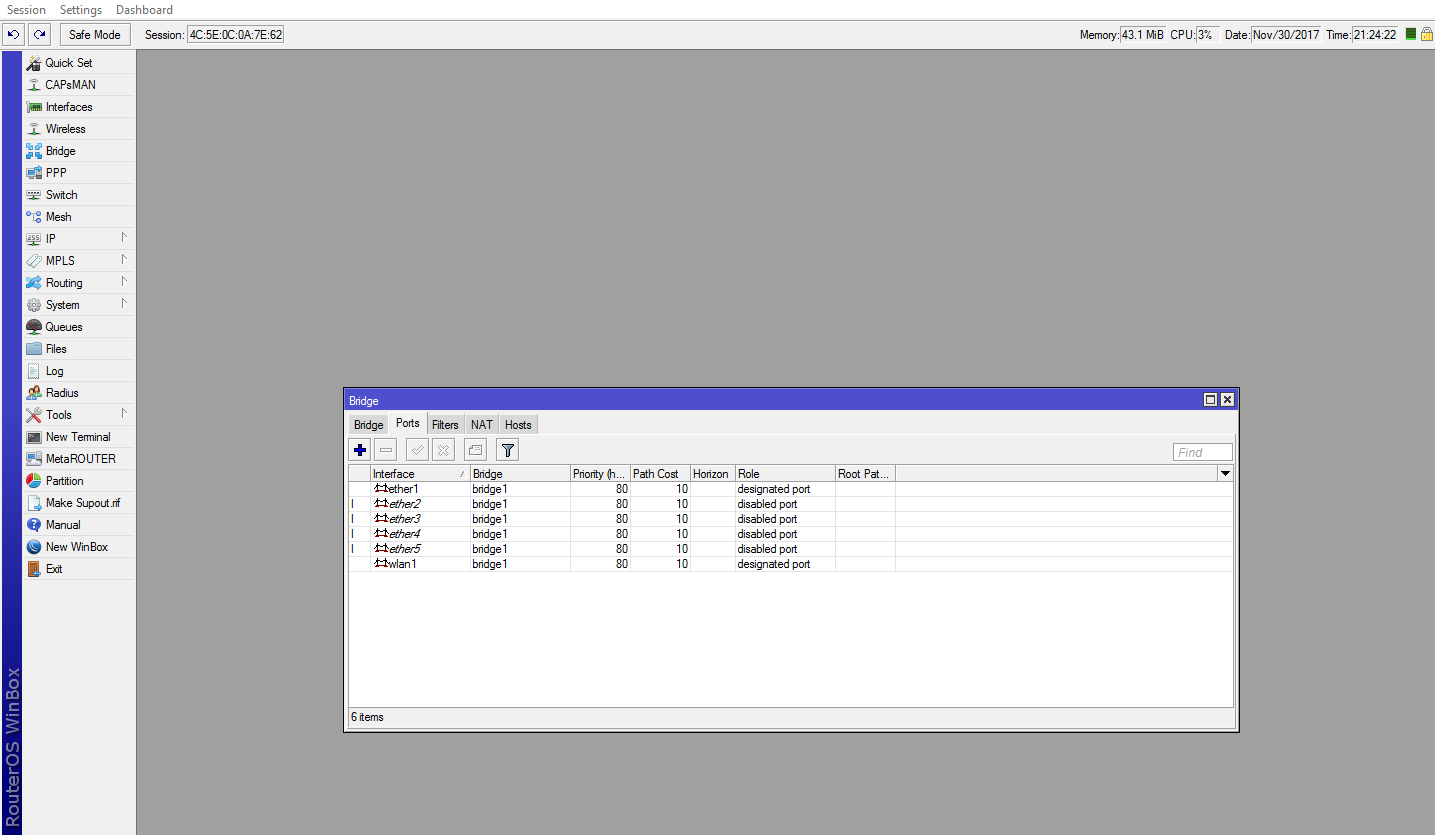Select the ether5 port row
The image size is (1435, 835).
[x=790, y=549]
